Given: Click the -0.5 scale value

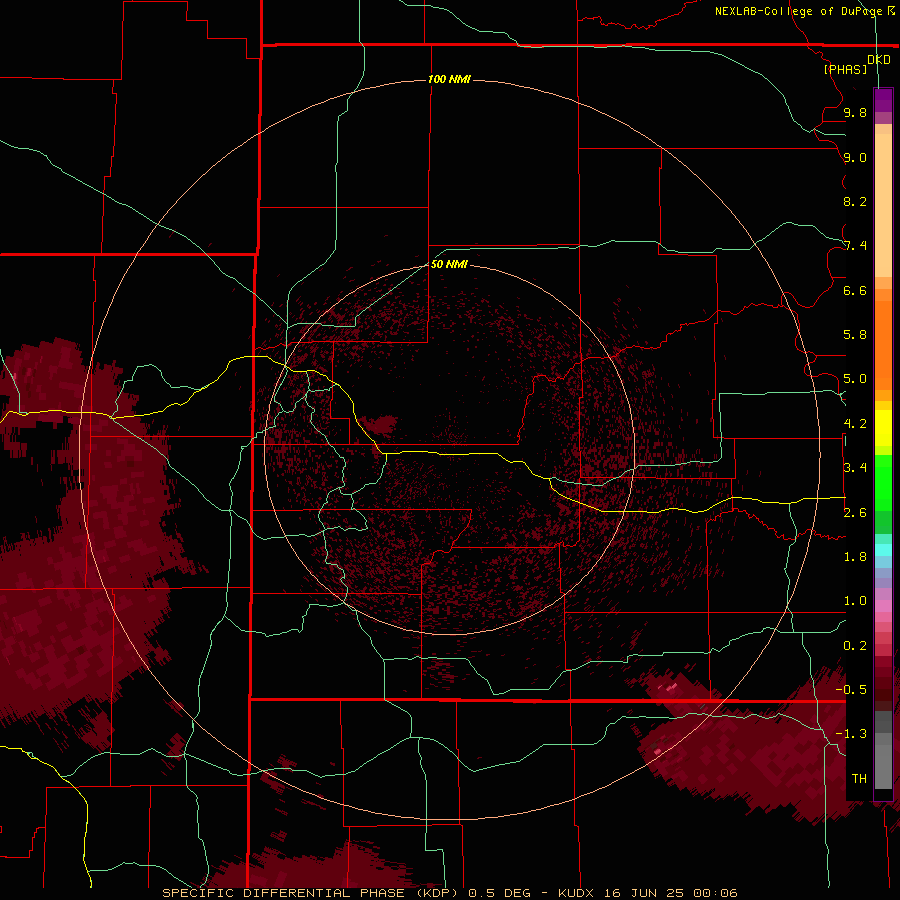Looking at the screenshot, I should pos(851,690).
